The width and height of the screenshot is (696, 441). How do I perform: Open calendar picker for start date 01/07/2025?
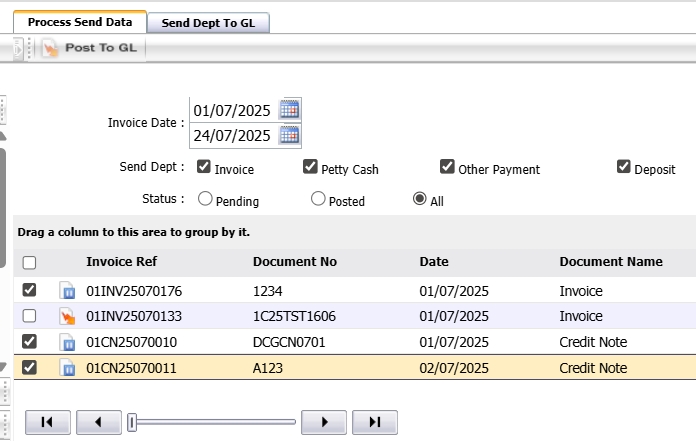(289, 110)
